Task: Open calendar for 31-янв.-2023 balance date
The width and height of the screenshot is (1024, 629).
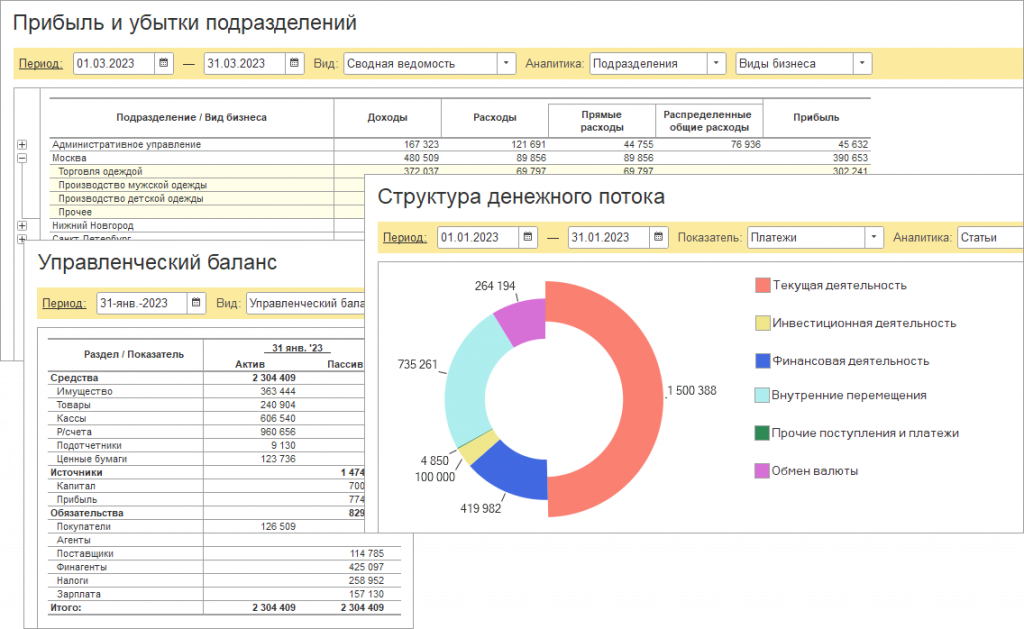Action: point(196,303)
